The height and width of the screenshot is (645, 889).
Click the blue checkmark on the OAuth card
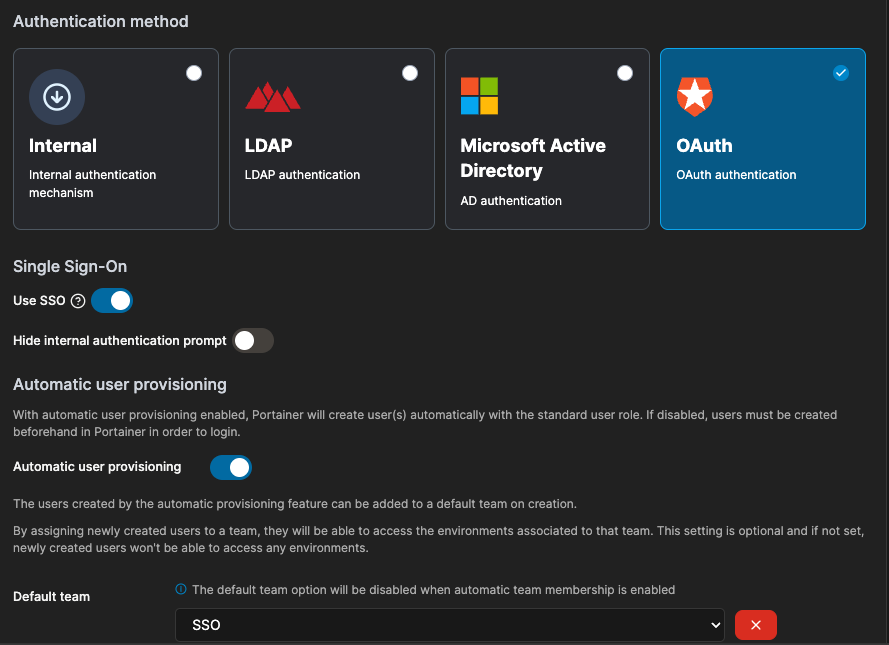click(x=841, y=72)
